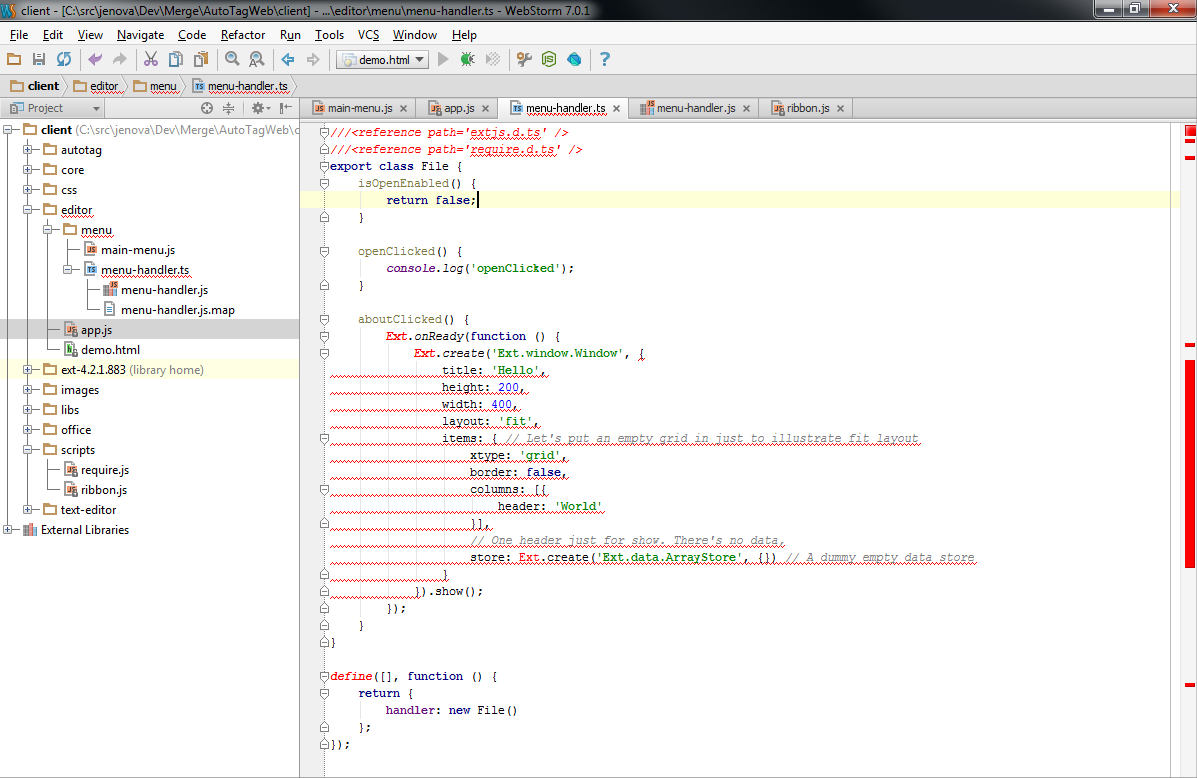Click the Paste clipboard icon

pos(201,60)
